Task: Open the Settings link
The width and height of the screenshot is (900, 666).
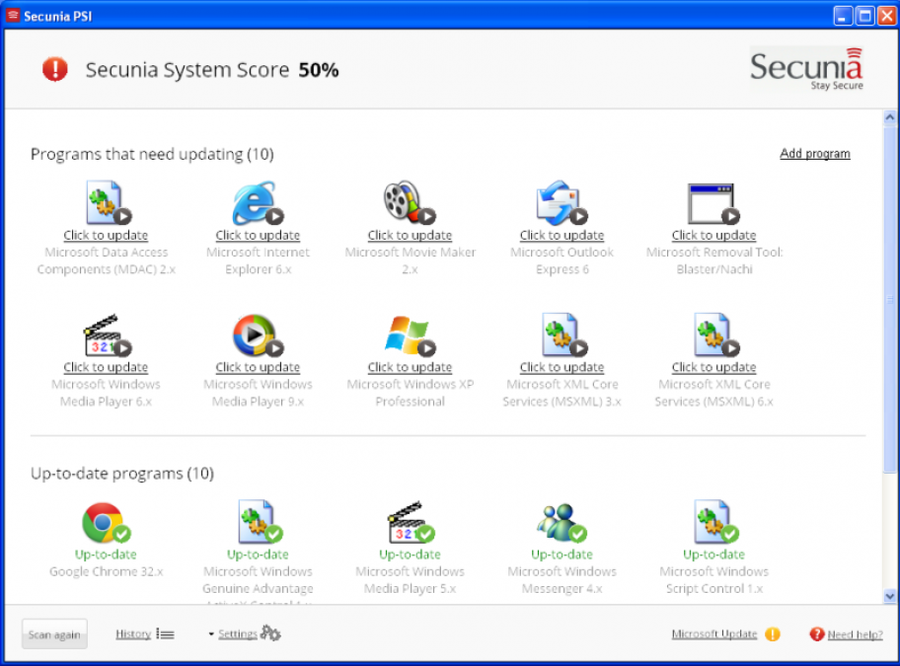Action: coord(238,634)
